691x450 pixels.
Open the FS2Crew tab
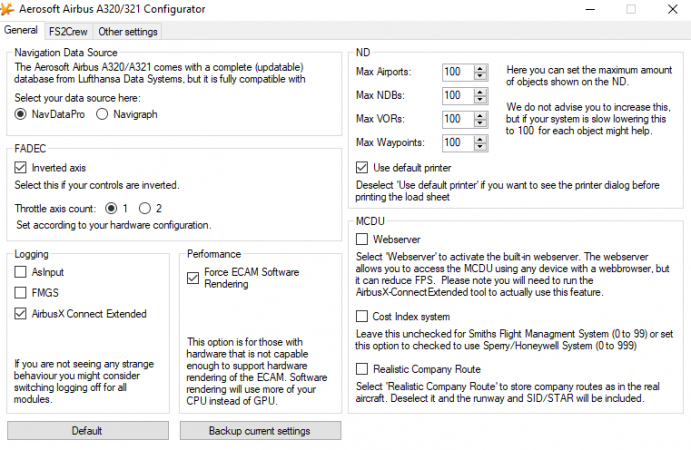pos(68,32)
